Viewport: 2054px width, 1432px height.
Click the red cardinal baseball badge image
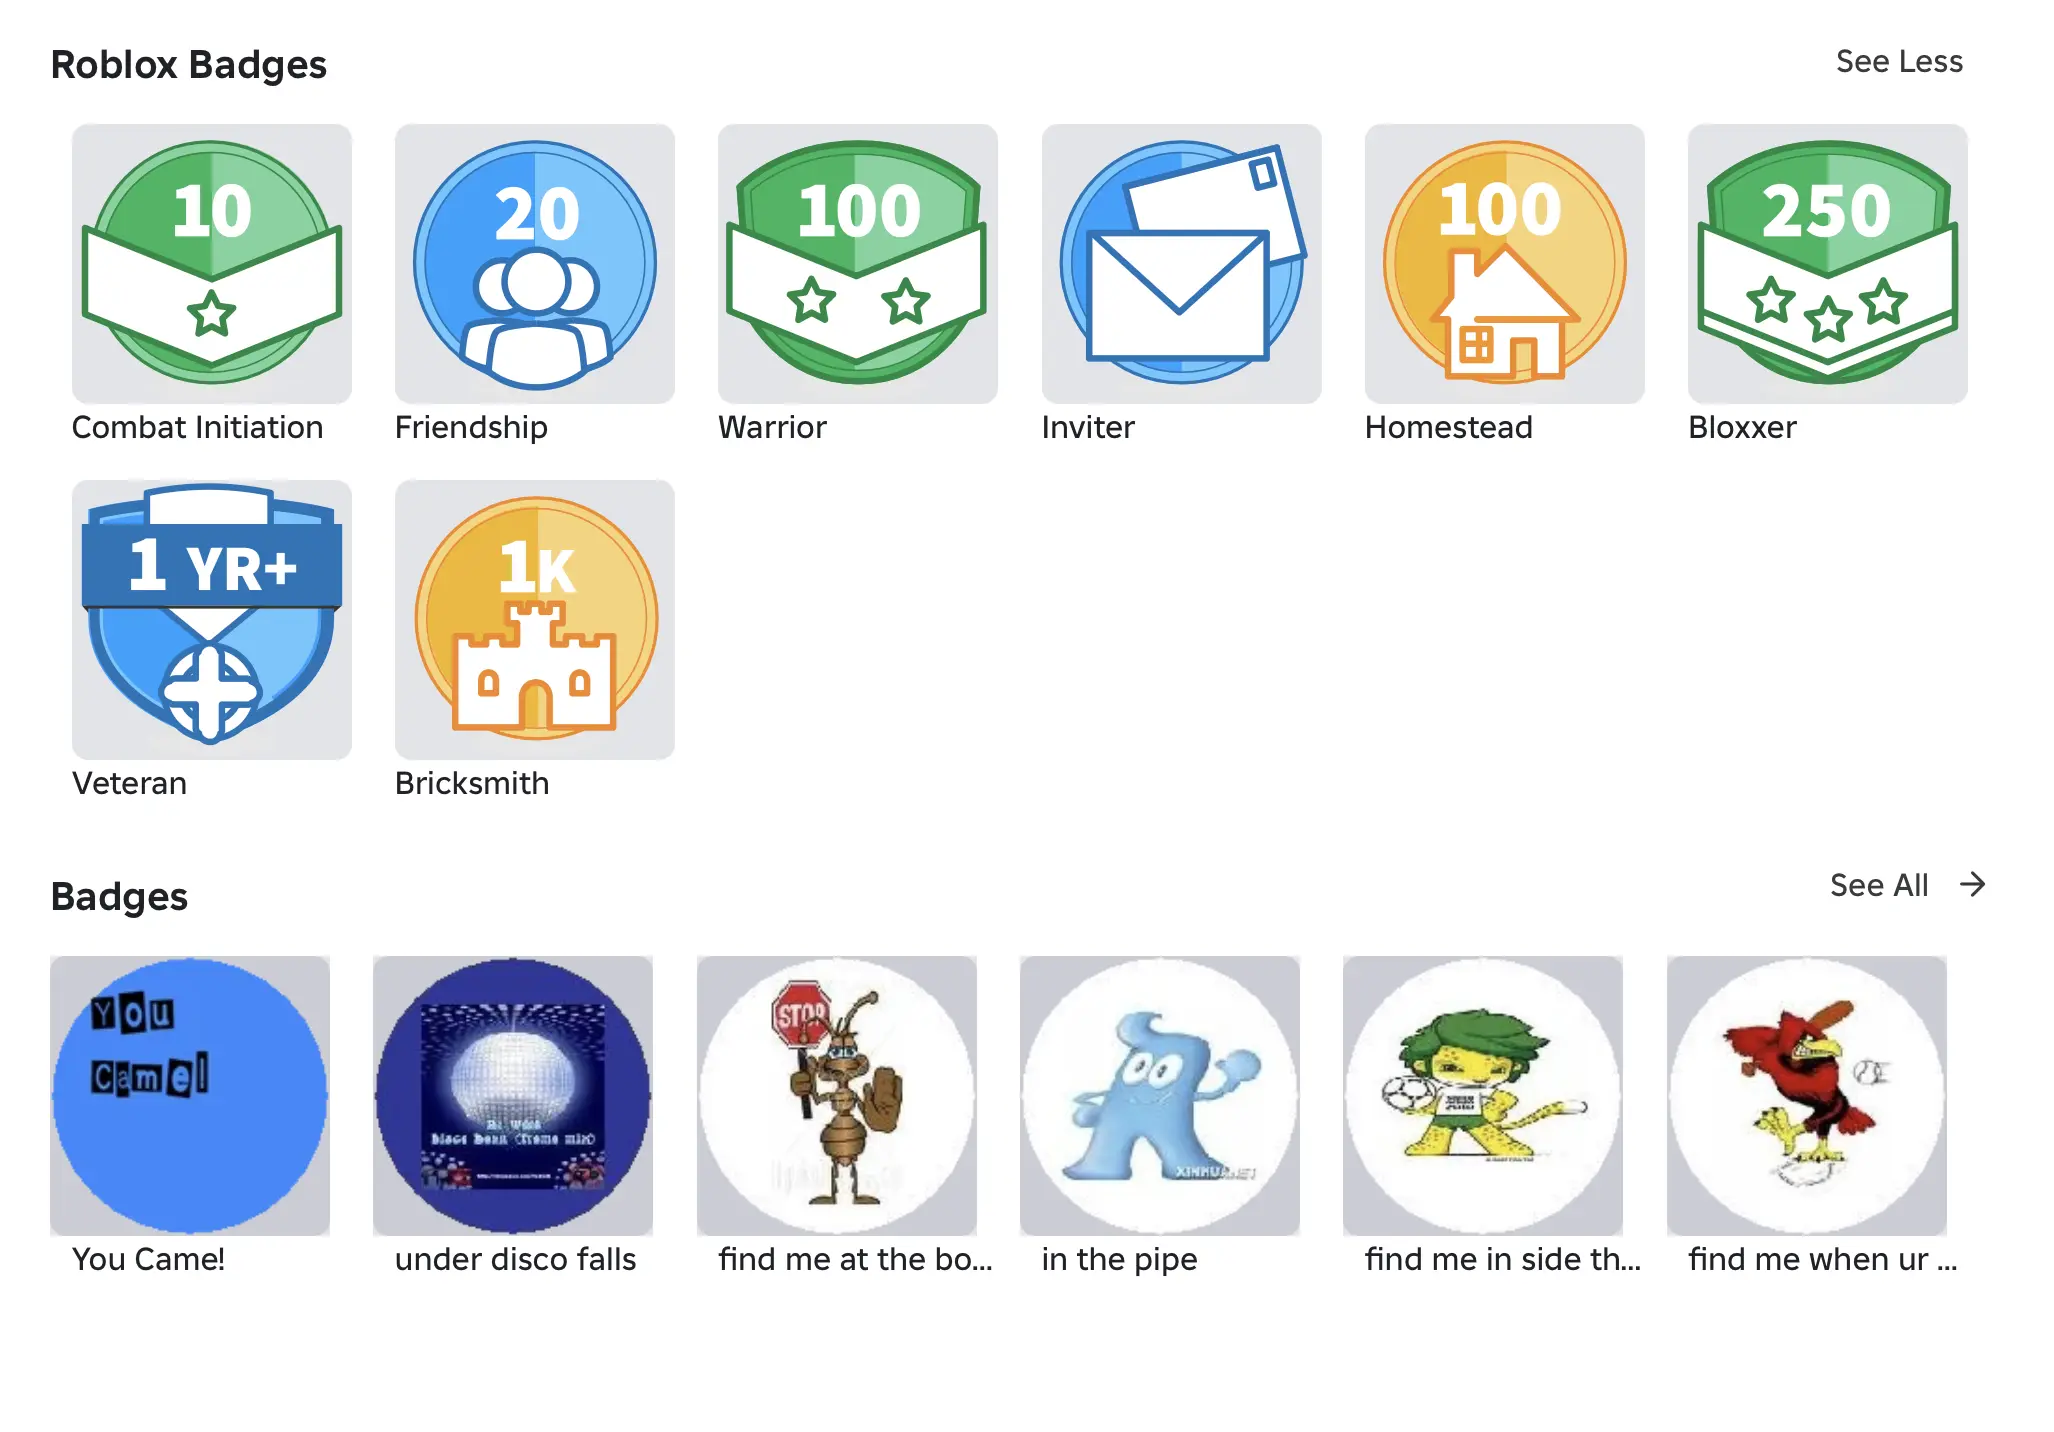click(x=1806, y=1095)
